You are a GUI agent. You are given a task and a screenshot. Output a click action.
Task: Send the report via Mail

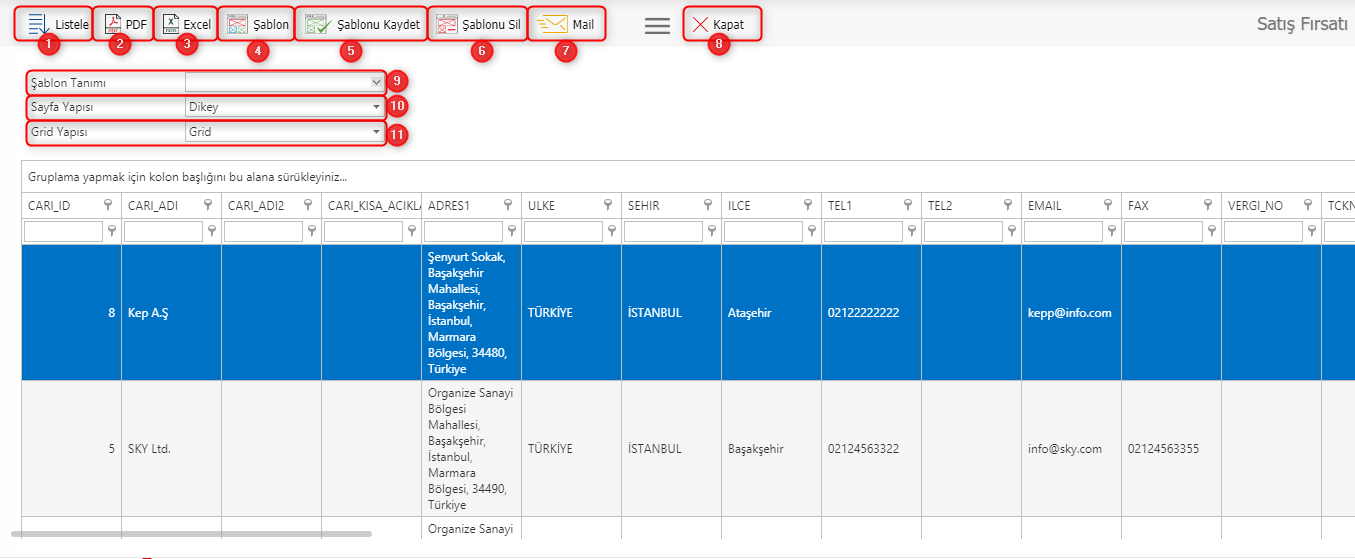[x=568, y=24]
